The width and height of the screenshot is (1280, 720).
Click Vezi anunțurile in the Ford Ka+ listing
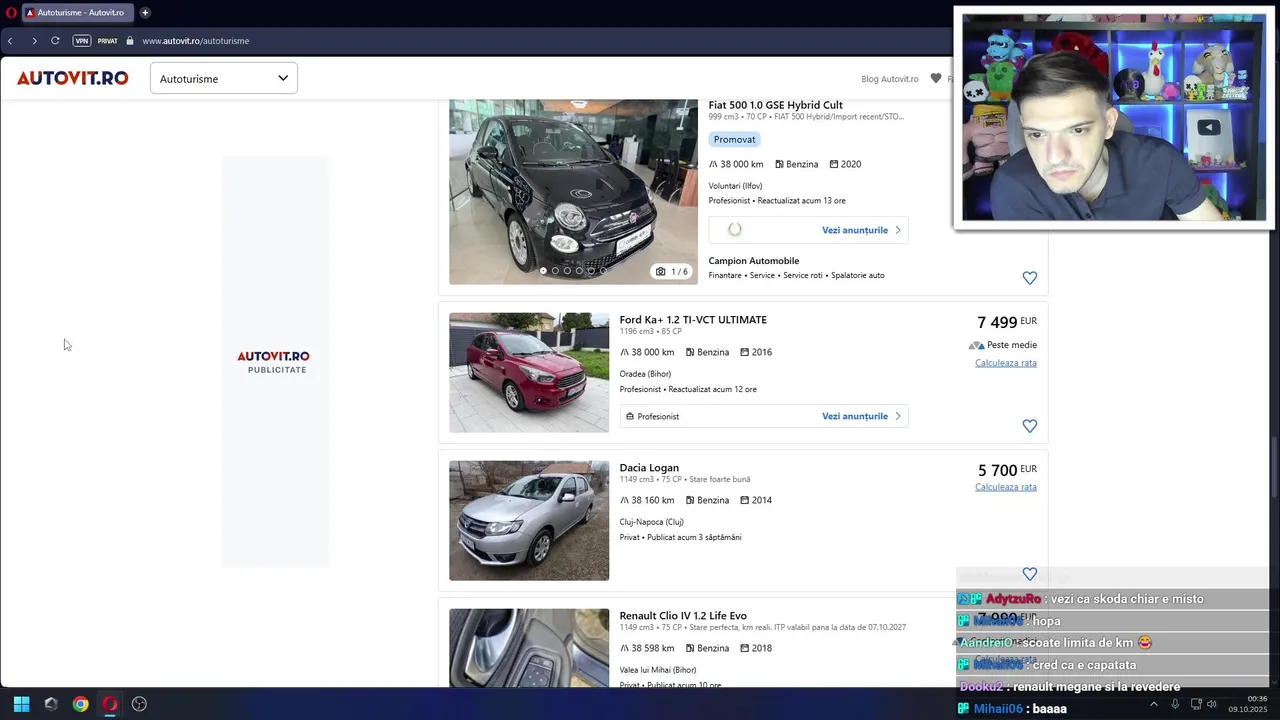pos(861,416)
